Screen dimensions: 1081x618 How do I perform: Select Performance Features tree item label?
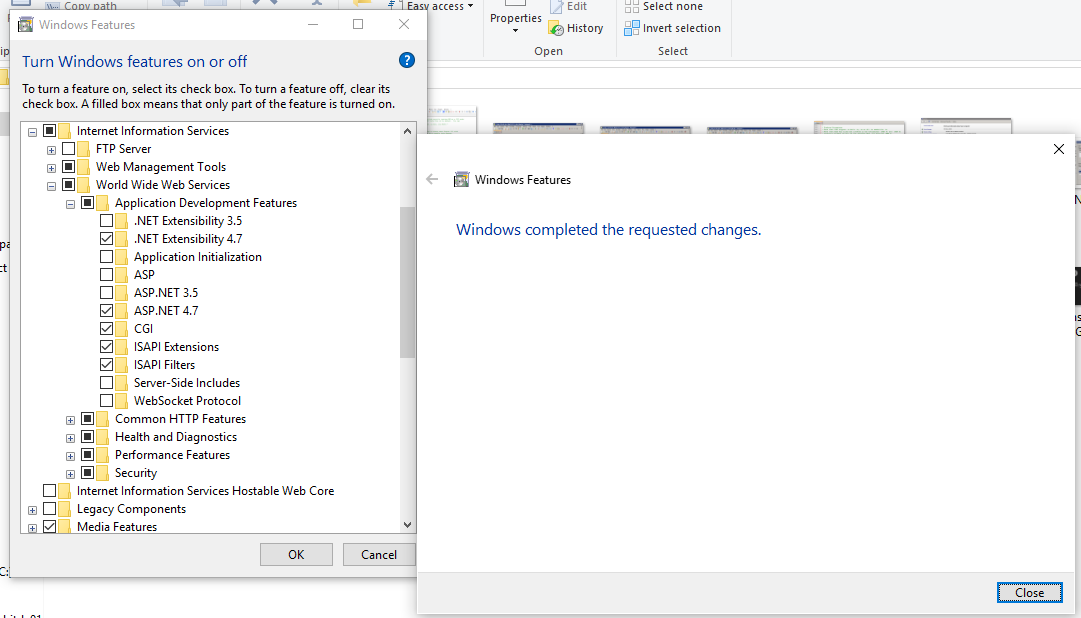tap(172, 455)
